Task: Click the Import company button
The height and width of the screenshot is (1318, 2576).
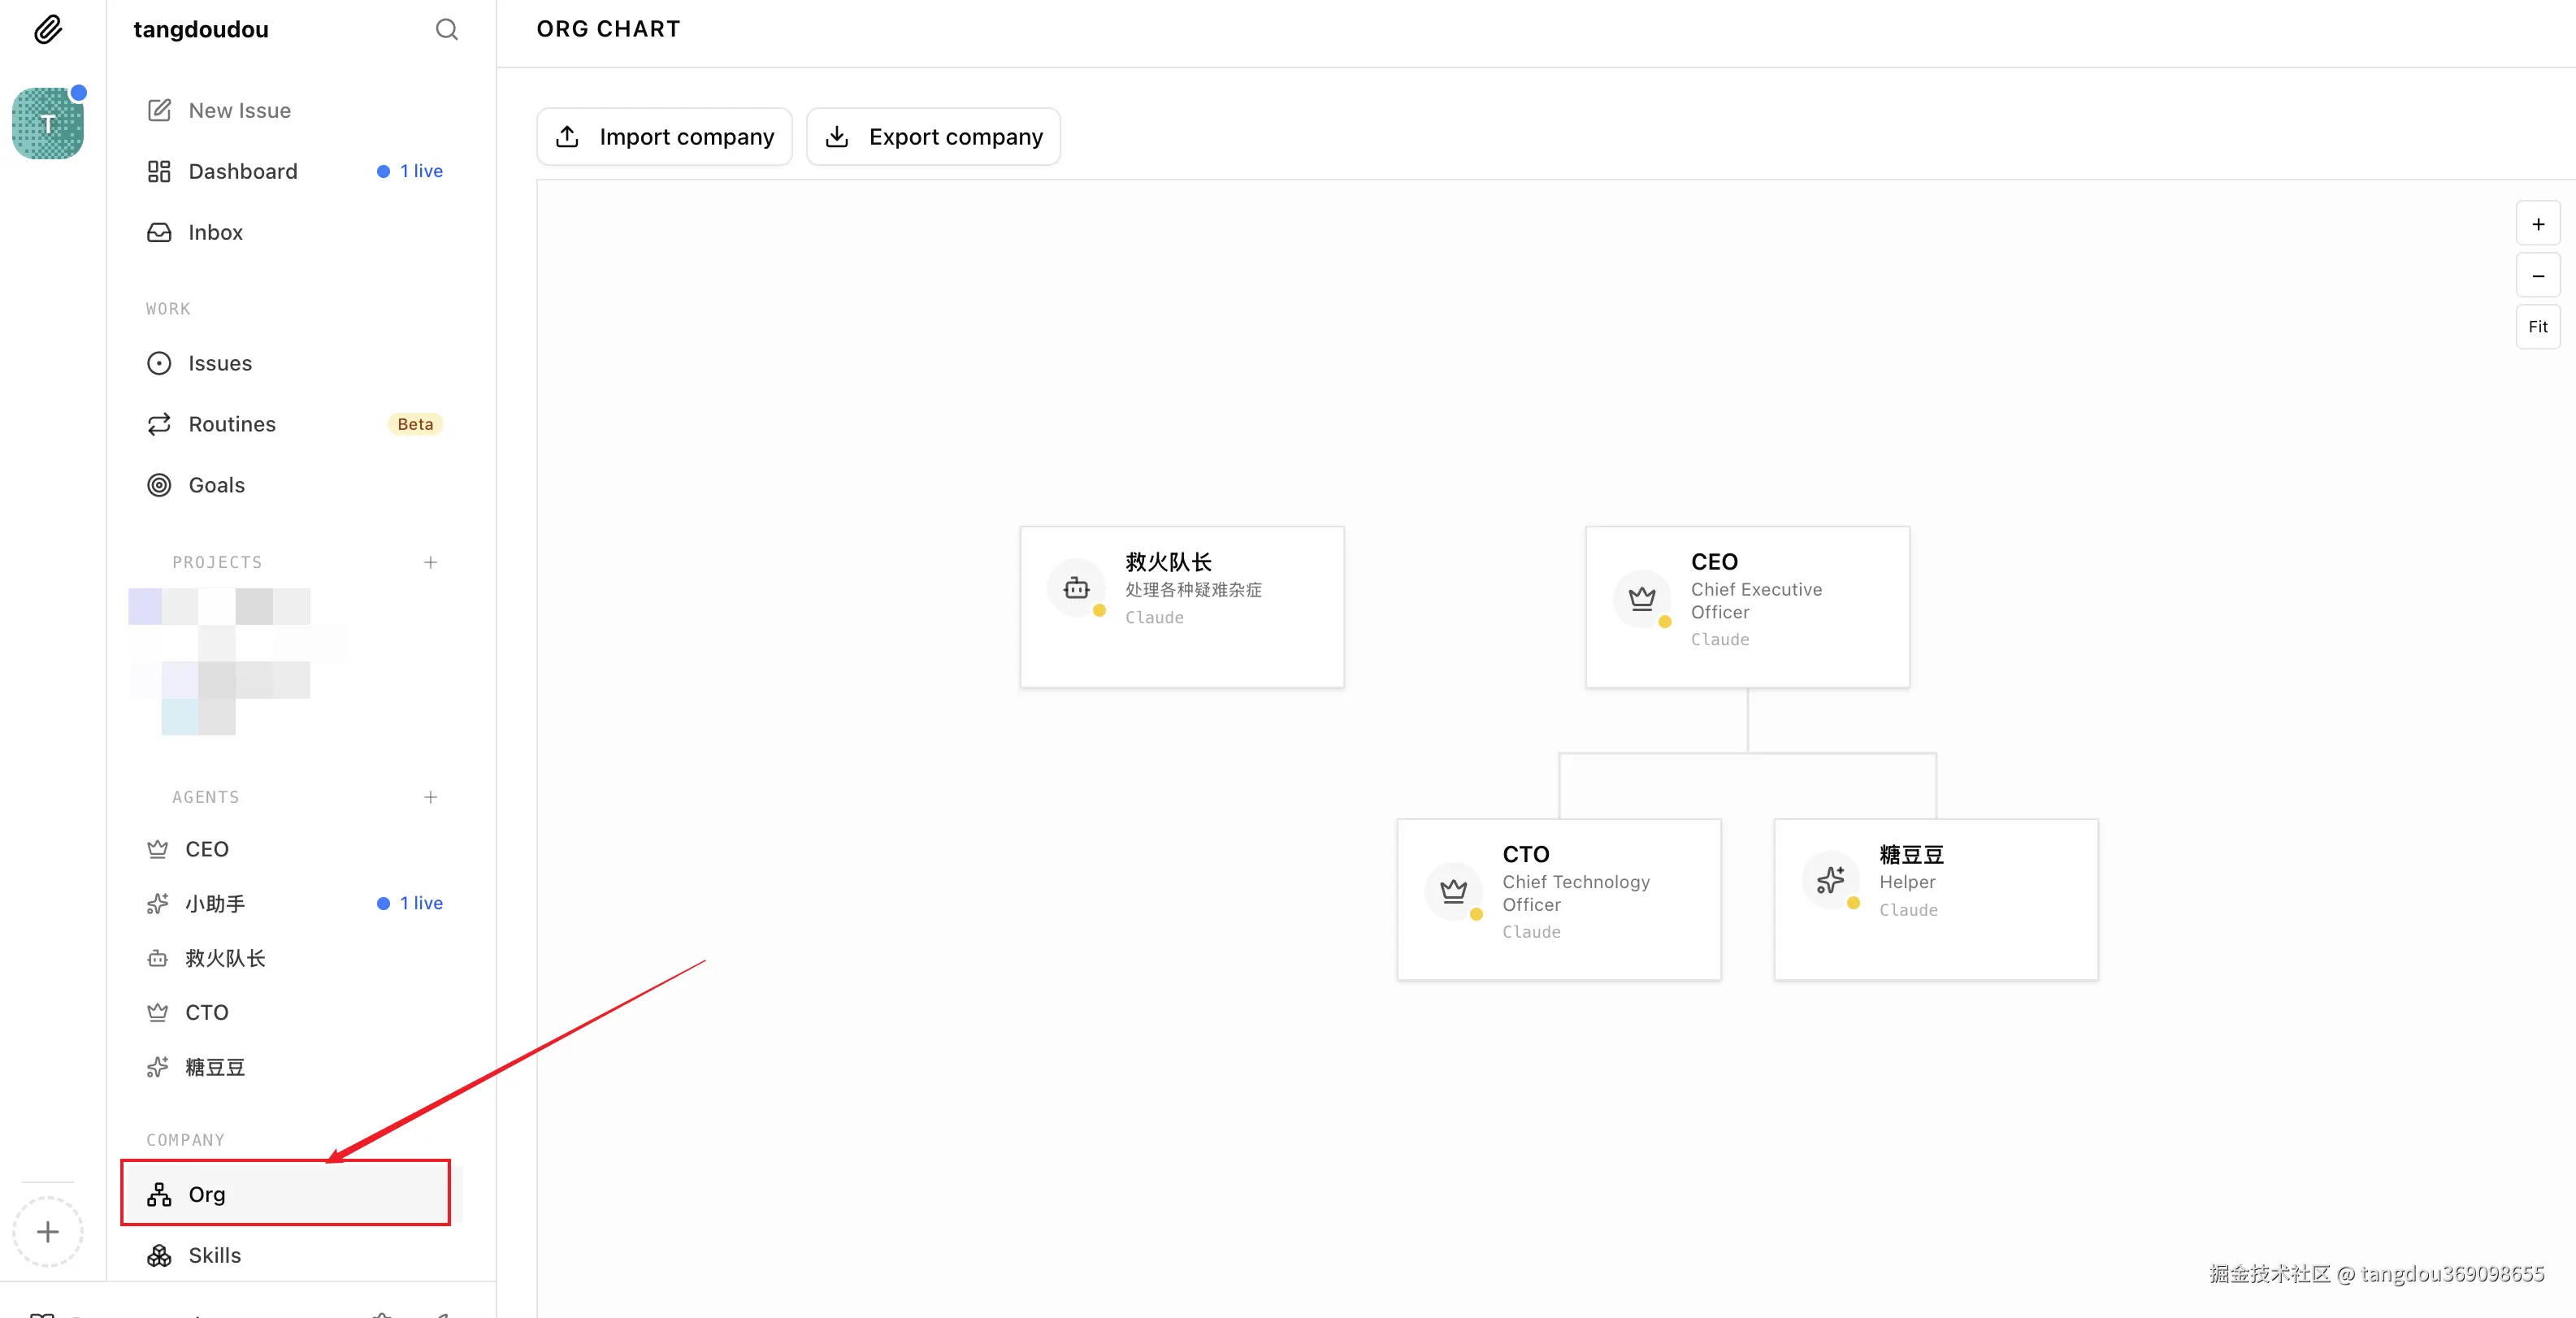Action: pos(664,136)
